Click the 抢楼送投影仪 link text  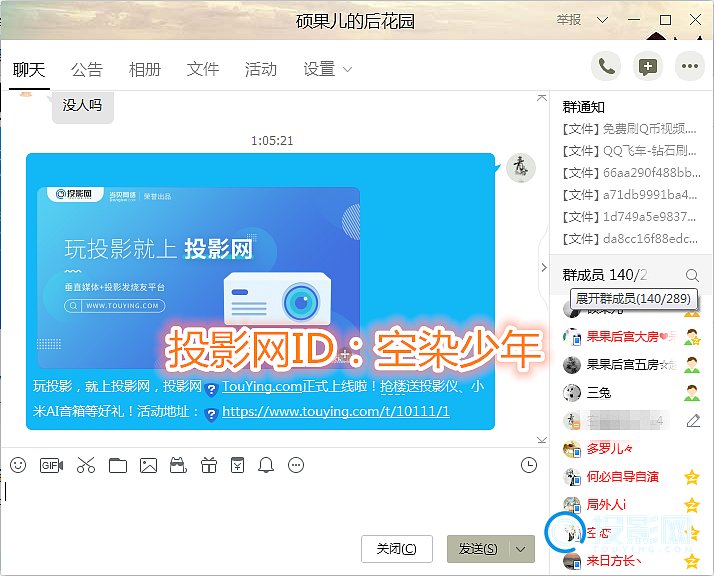418,386
